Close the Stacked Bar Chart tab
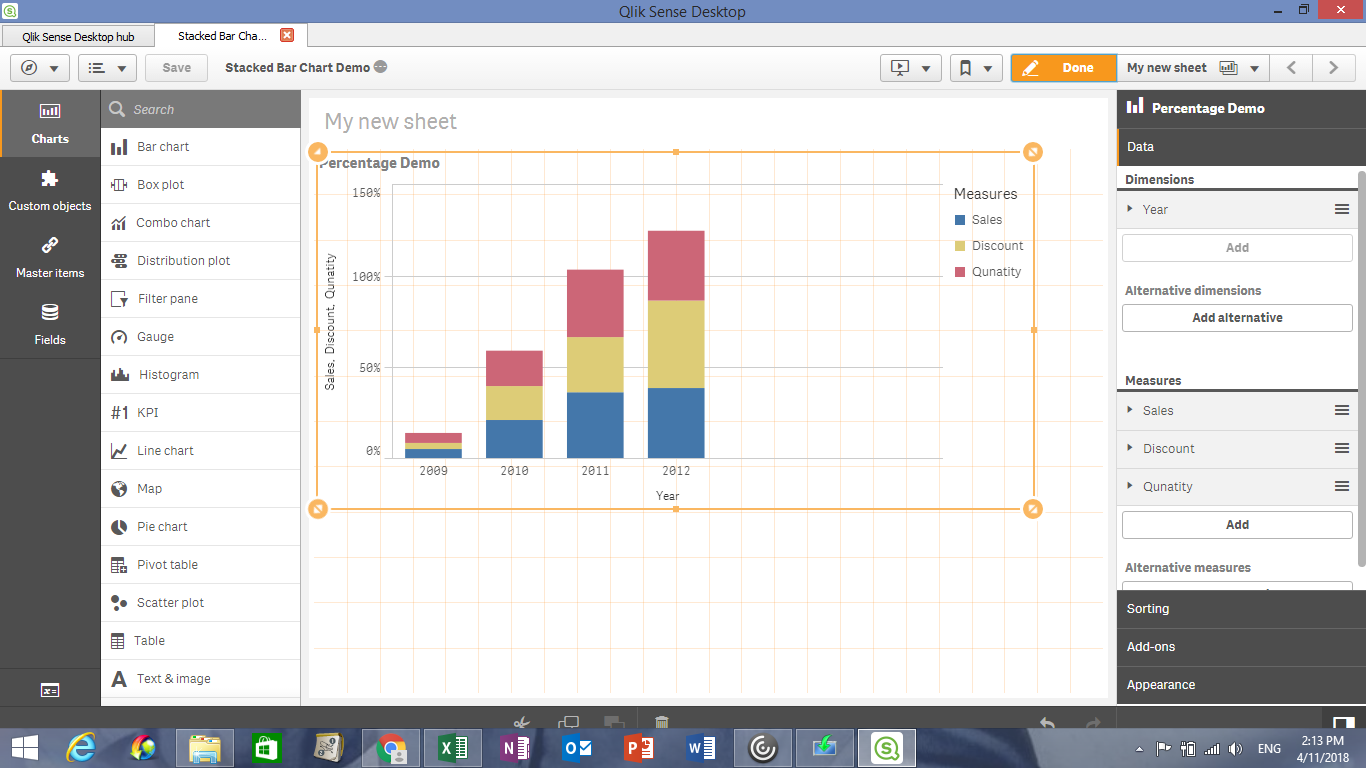This screenshot has width=1366, height=768. pyautogui.click(x=287, y=35)
